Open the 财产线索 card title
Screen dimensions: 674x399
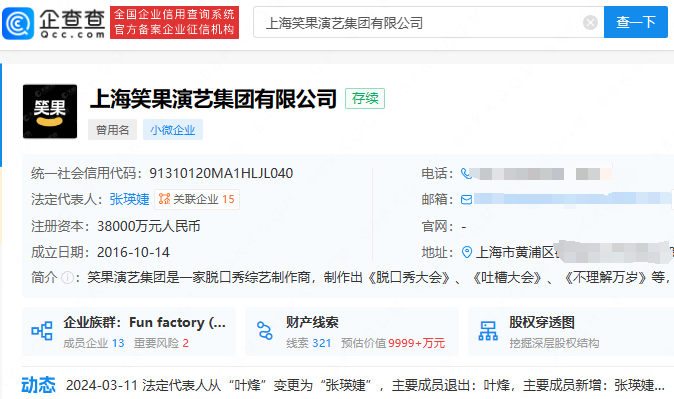[x=312, y=322]
